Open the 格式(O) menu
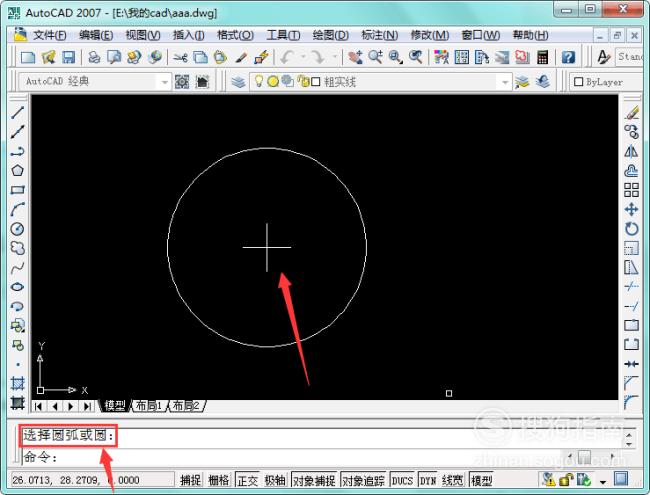The width and height of the screenshot is (650, 495). pyautogui.click(x=235, y=35)
